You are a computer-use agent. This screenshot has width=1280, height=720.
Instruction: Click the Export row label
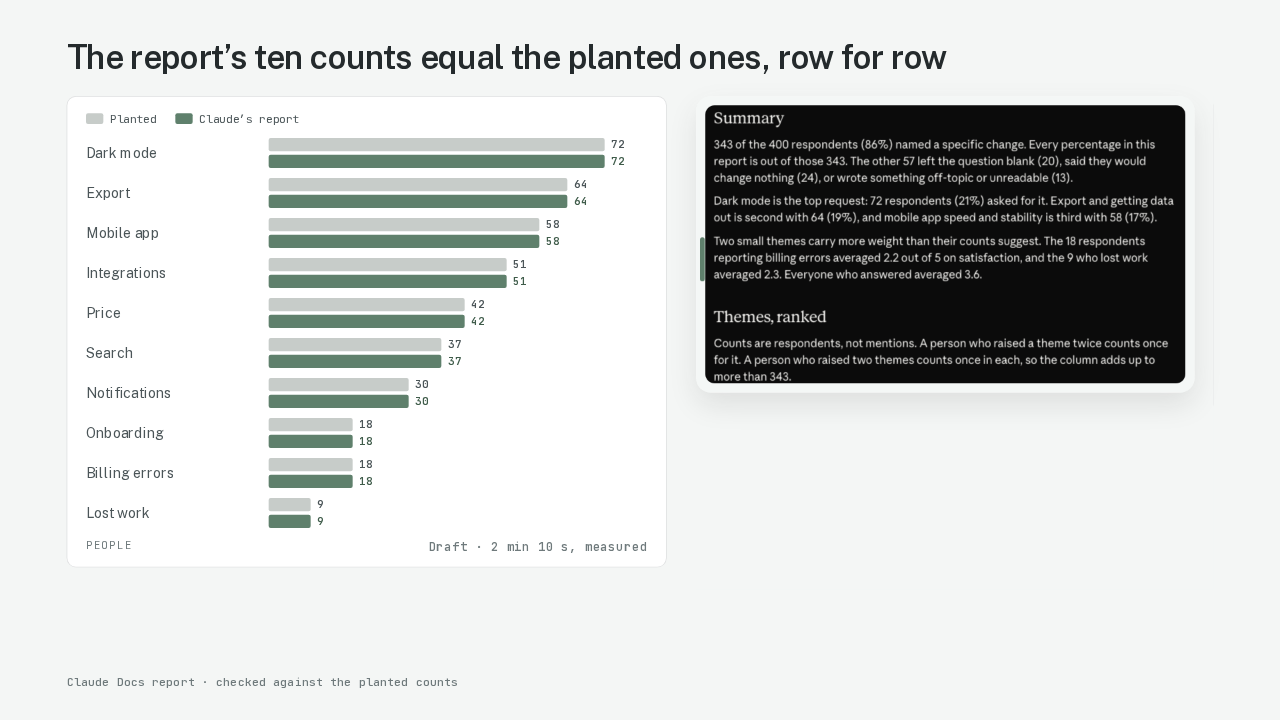tap(108, 193)
